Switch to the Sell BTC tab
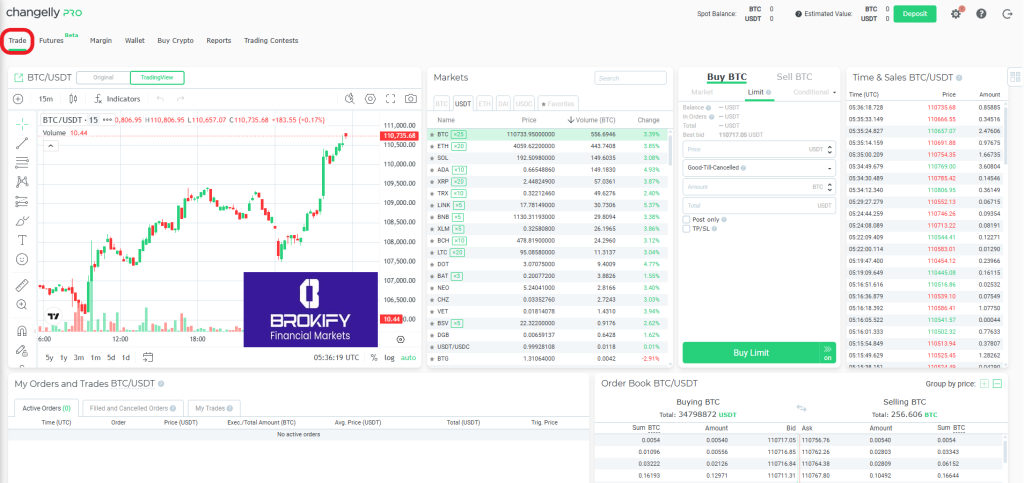The height and width of the screenshot is (483, 1024). coord(794,77)
